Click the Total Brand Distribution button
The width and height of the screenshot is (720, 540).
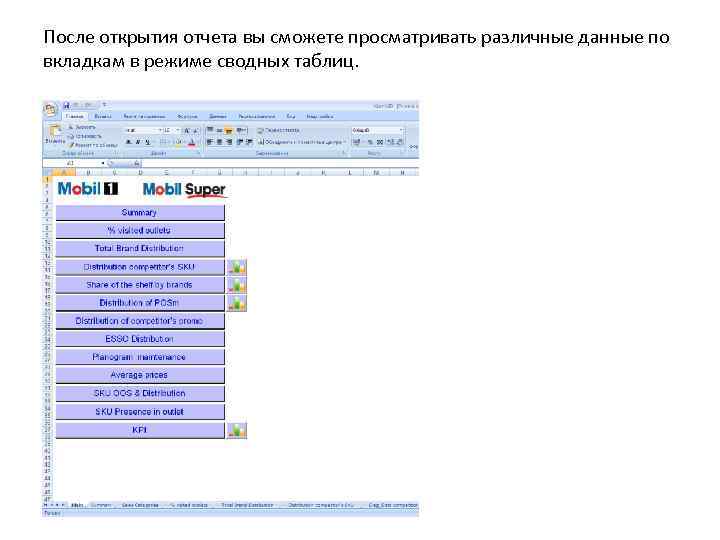[140, 248]
